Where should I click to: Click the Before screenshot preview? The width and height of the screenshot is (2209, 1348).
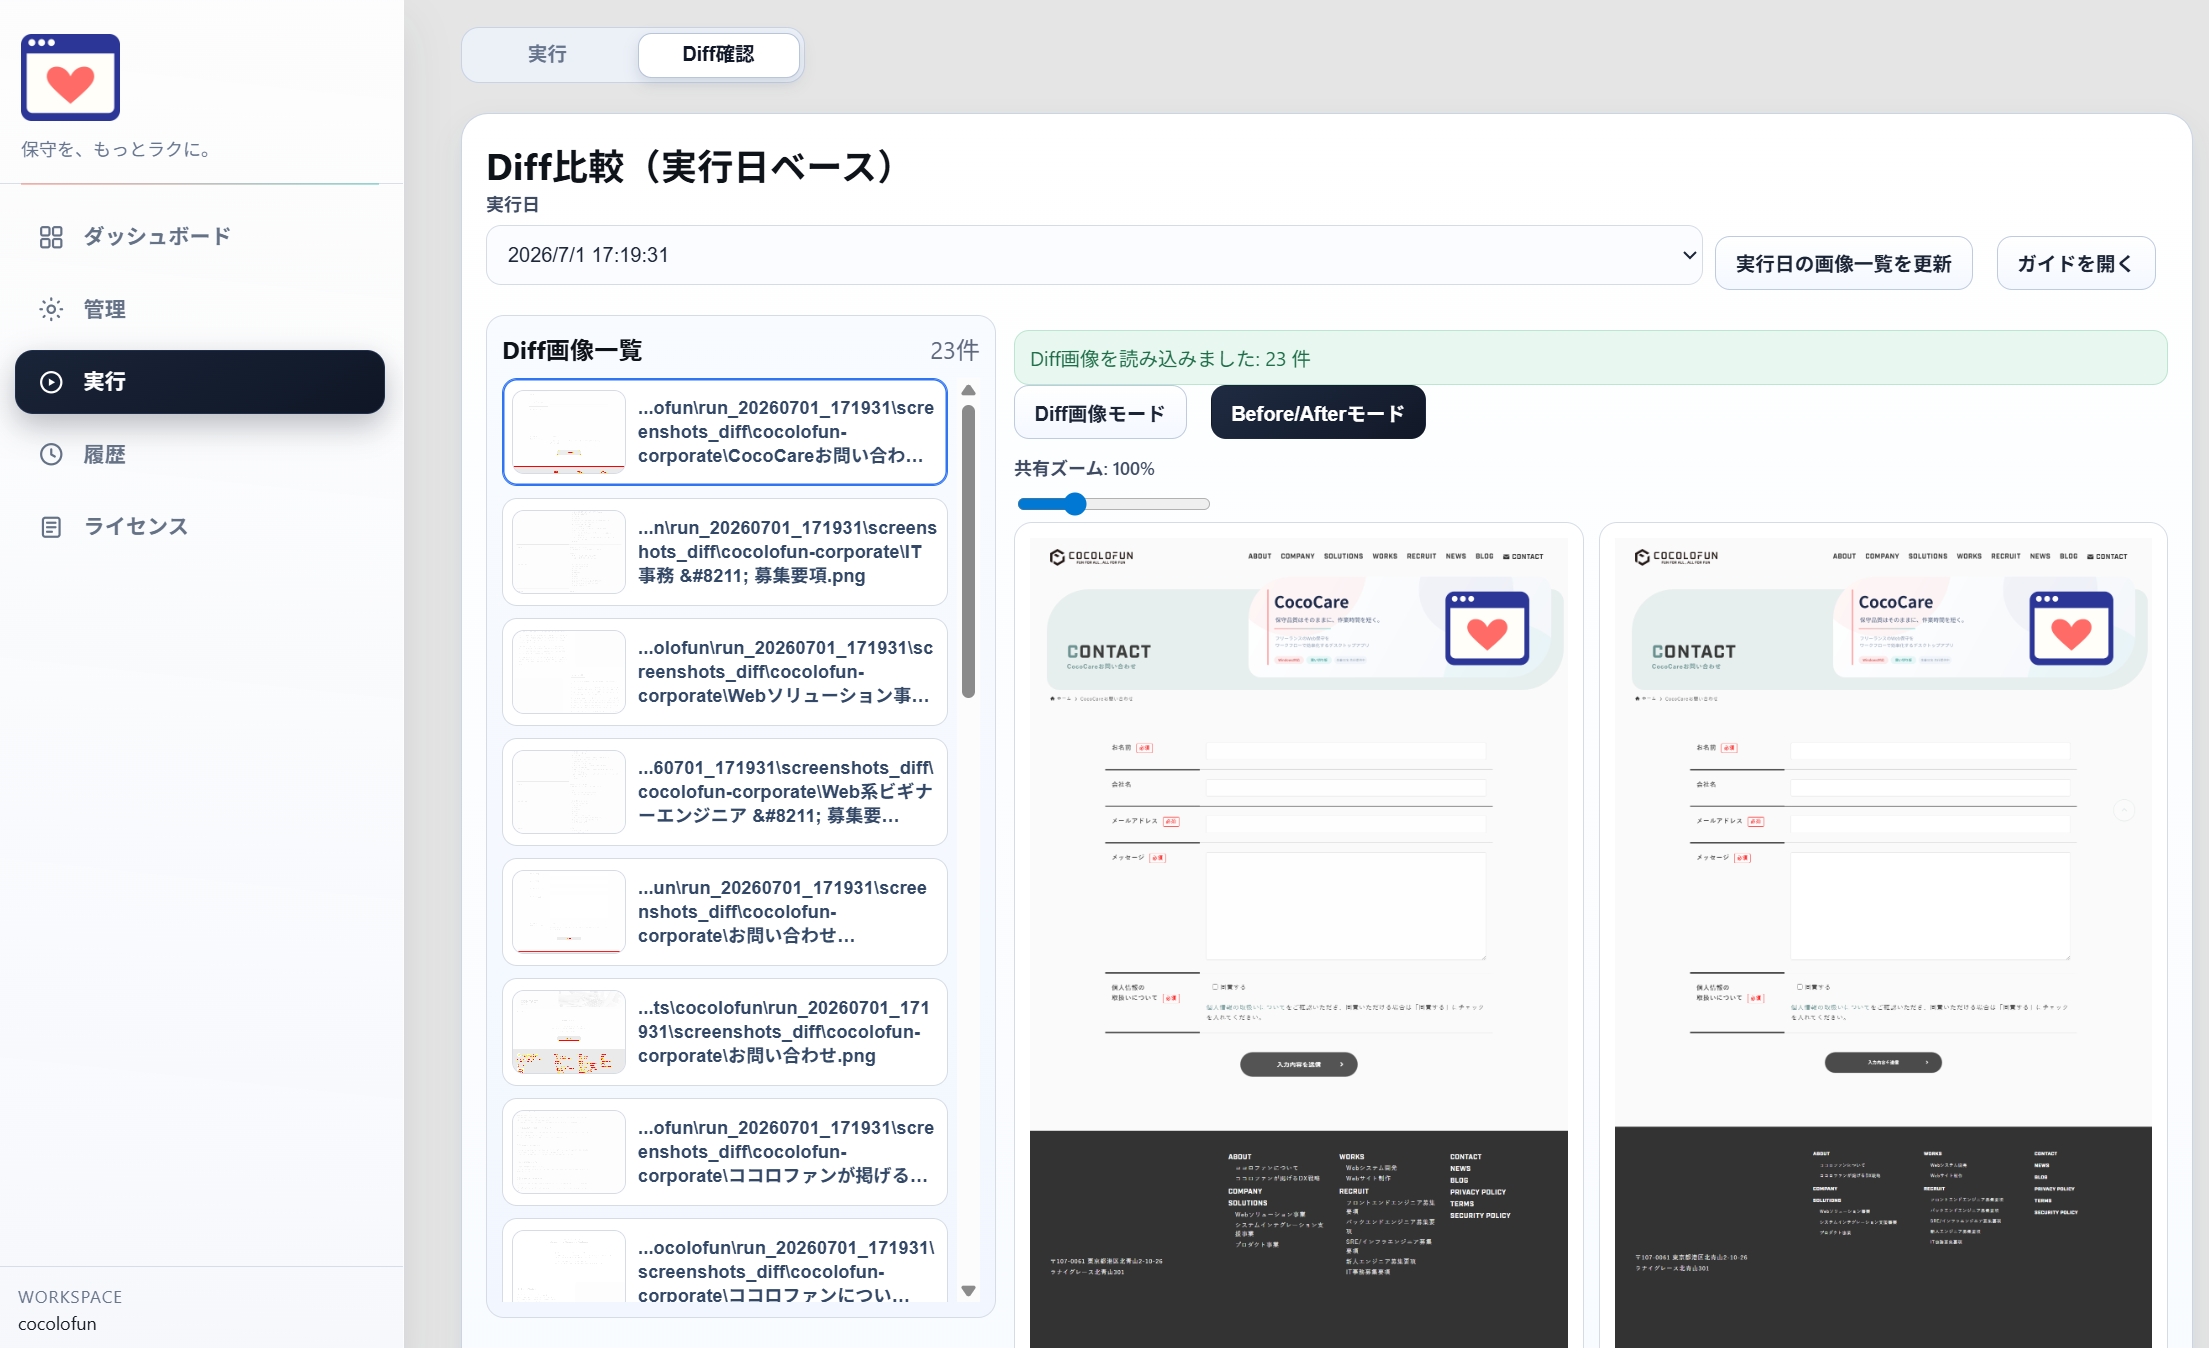tap(1298, 943)
